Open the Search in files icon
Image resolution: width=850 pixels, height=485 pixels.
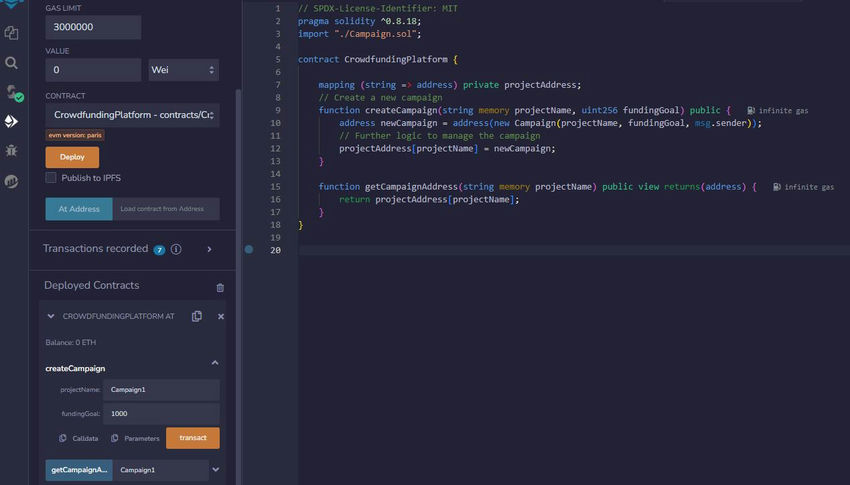[x=12, y=62]
